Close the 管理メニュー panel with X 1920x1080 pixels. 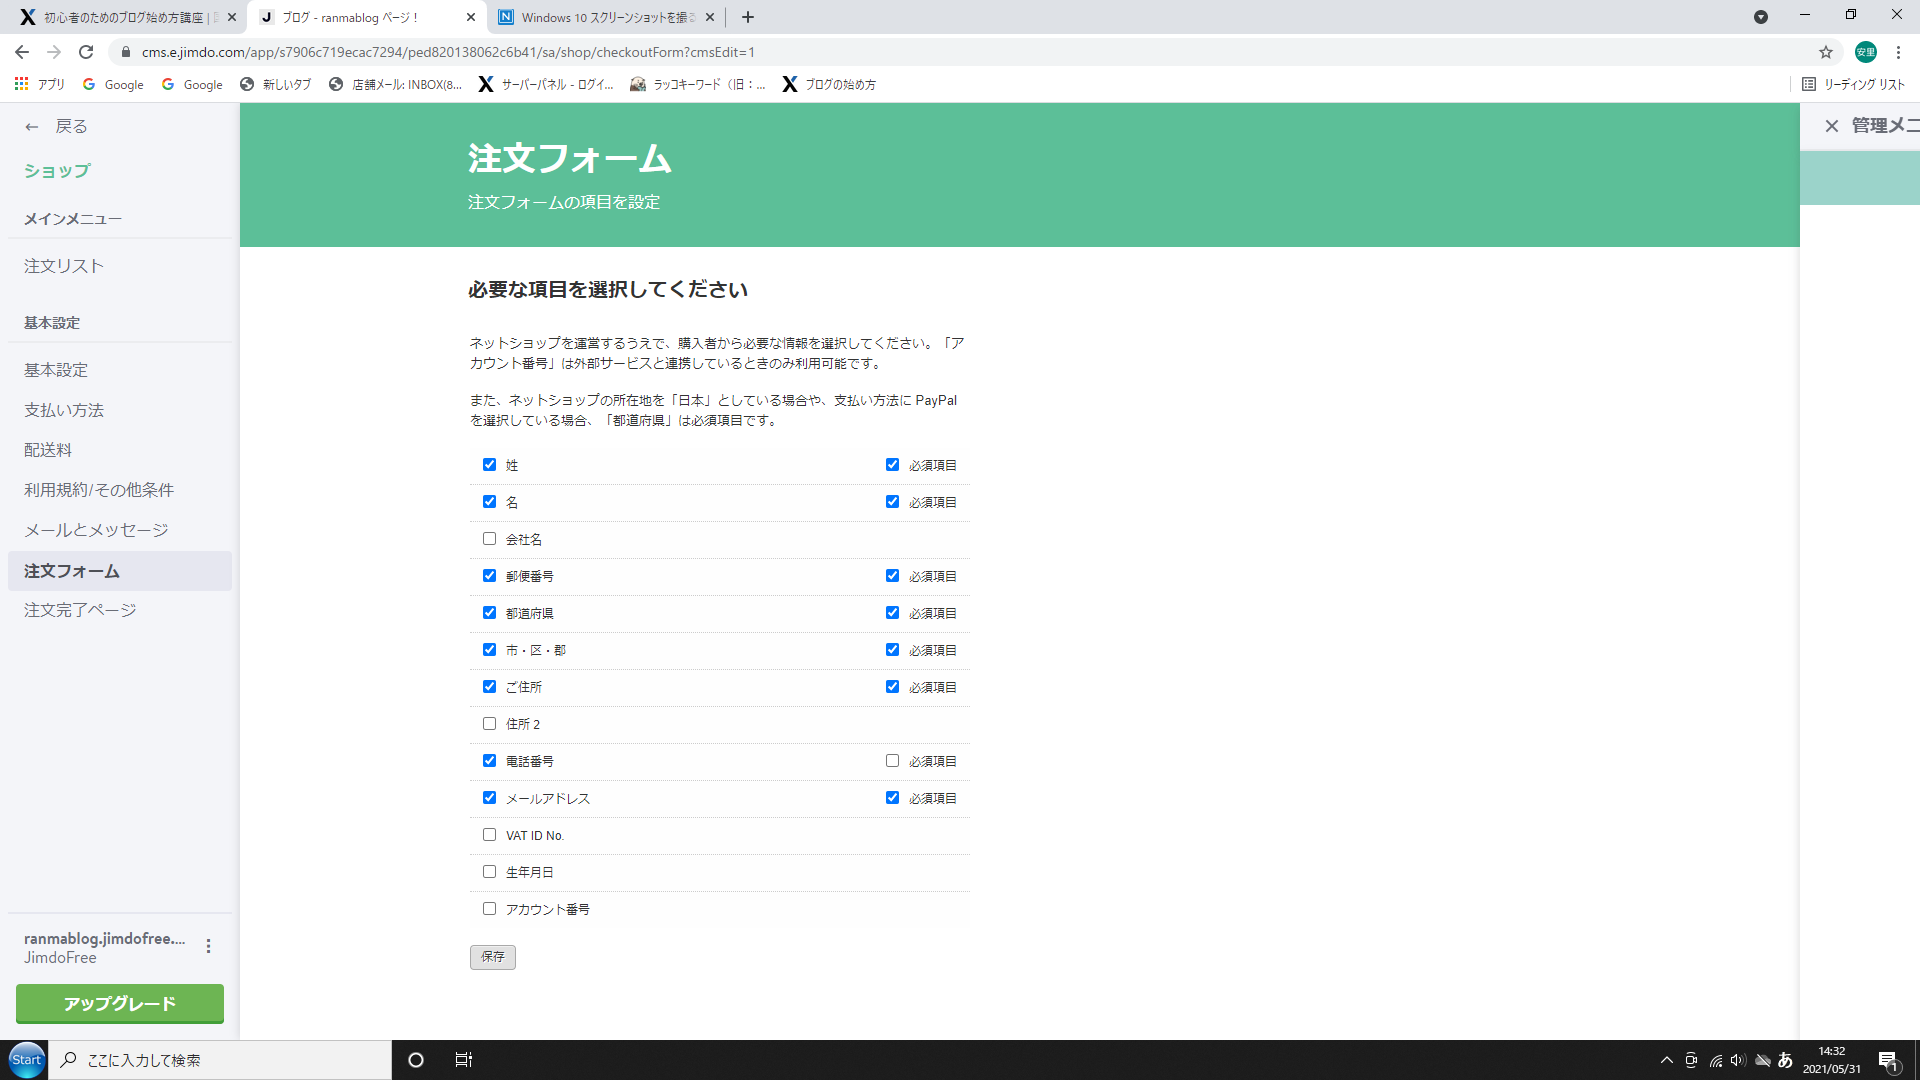tap(1831, 126)
